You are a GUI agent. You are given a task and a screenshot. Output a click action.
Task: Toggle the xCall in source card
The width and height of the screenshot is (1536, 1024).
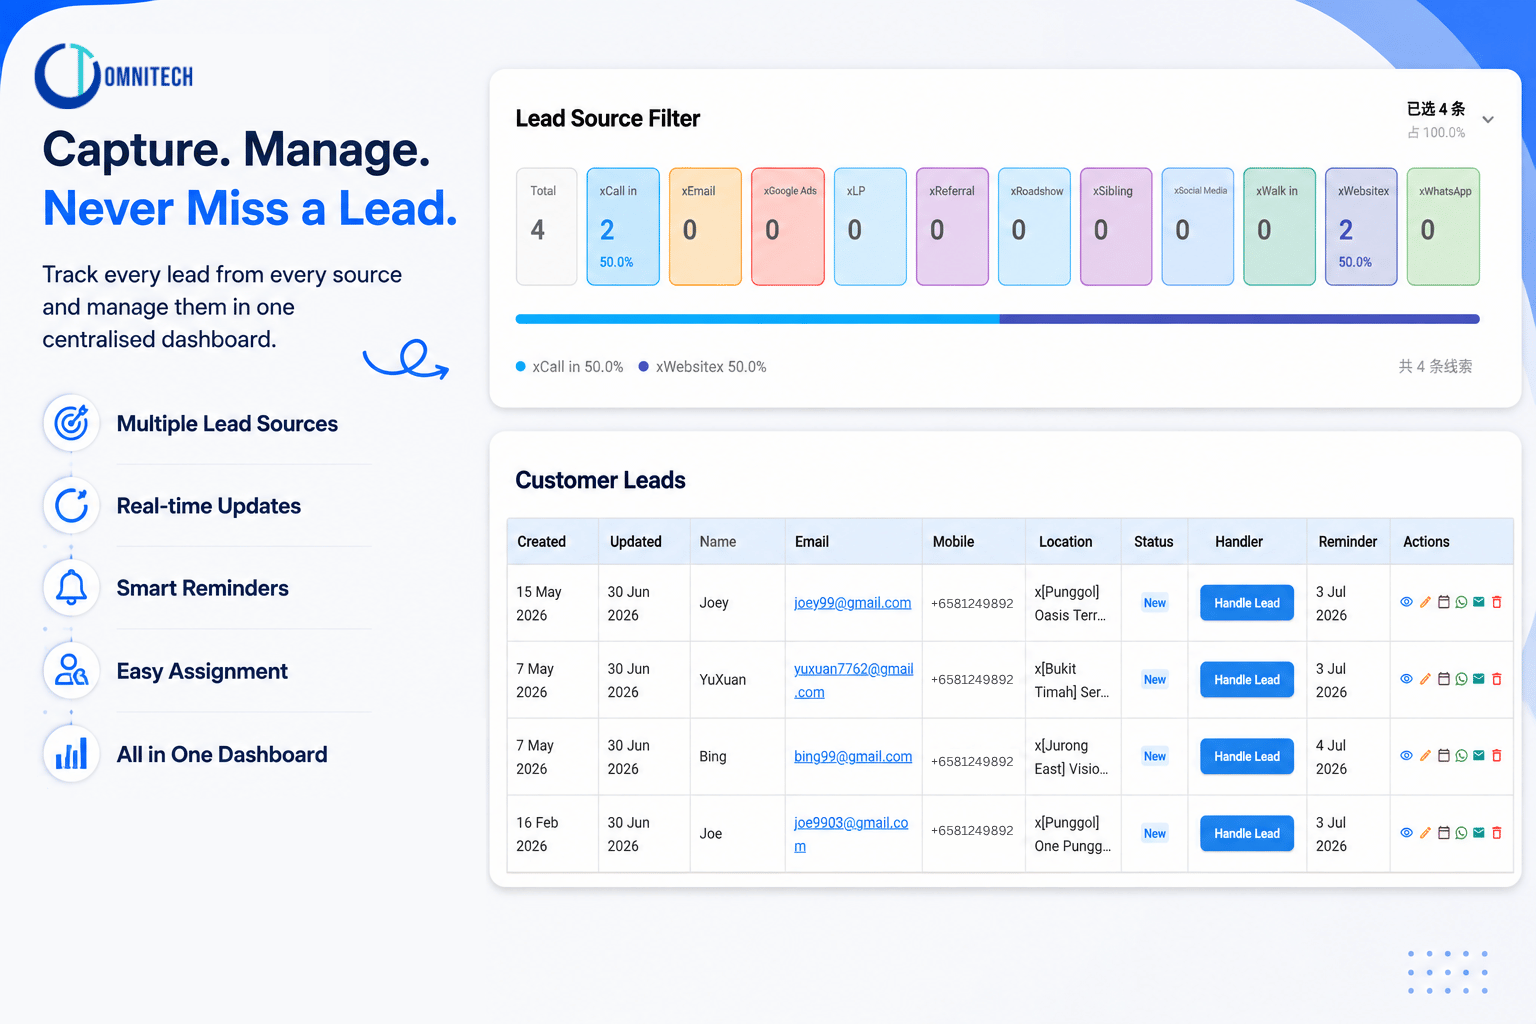coord(623,226)
